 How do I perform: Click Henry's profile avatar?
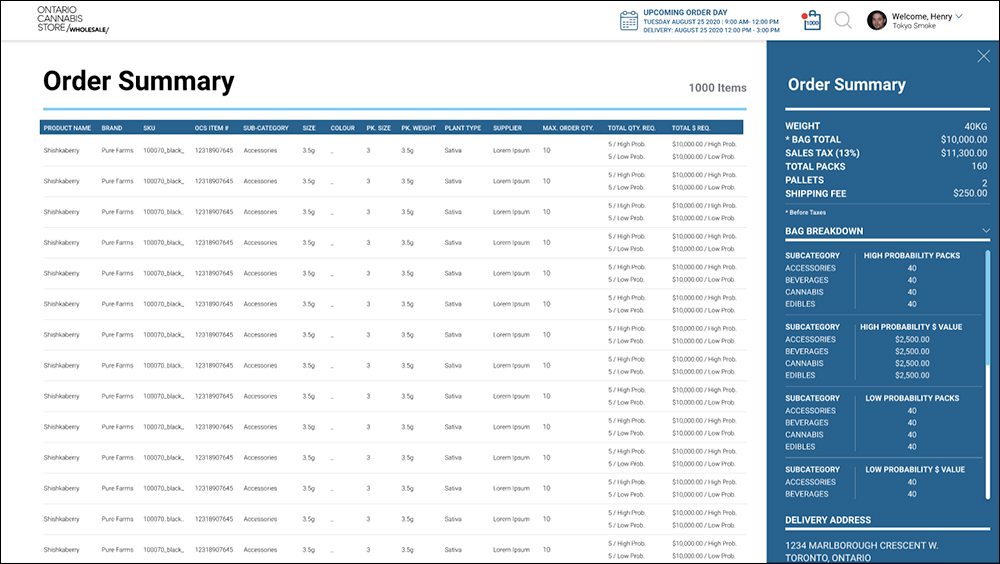[877, 20]
